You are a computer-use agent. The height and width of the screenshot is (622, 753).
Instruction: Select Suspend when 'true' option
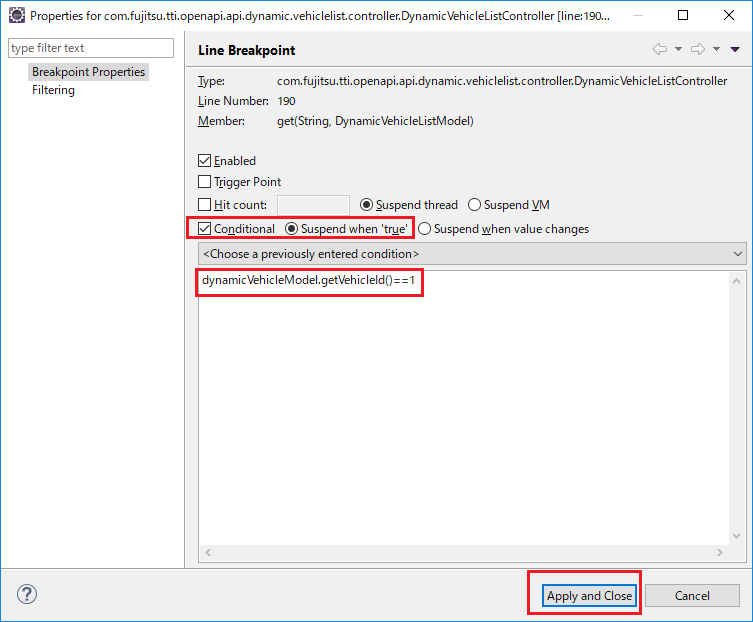tap(291, 229)
